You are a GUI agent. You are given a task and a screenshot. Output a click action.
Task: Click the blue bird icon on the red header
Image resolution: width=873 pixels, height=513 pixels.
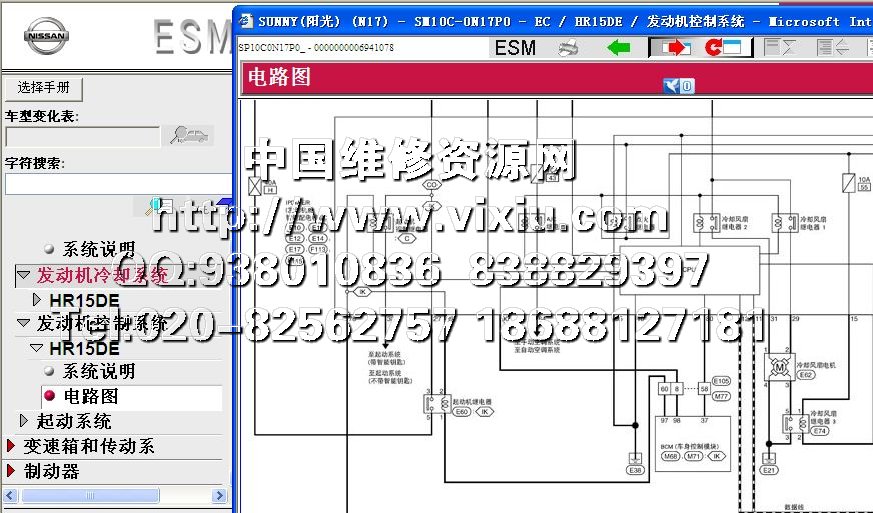click(x=672, y=86)
